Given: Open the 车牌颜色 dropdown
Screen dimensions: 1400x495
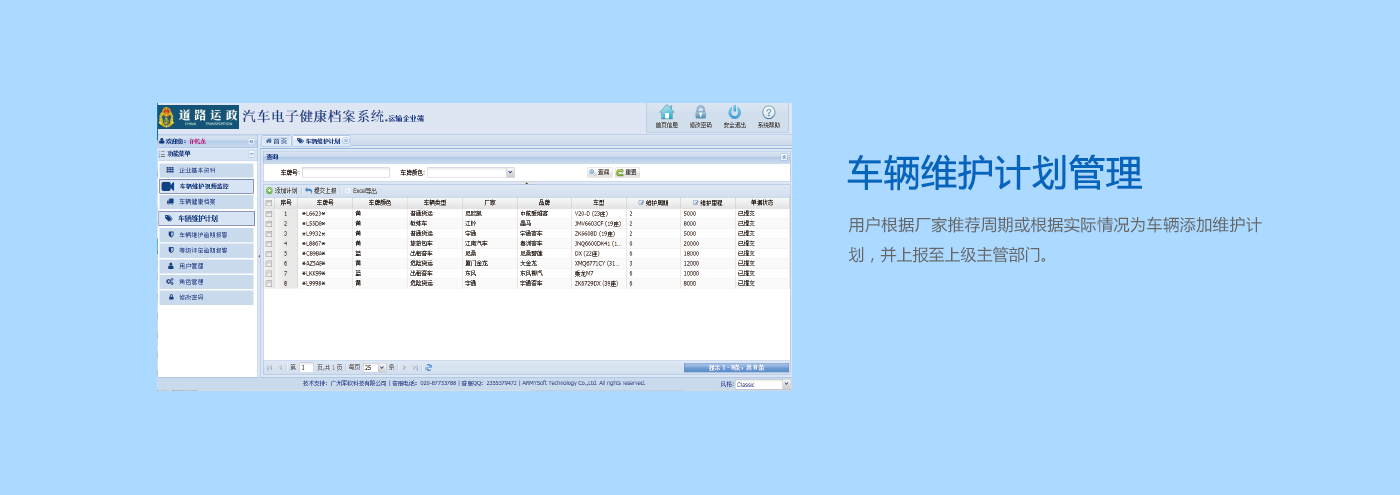Looking at the screenshot, I should (x=510, y=172).
